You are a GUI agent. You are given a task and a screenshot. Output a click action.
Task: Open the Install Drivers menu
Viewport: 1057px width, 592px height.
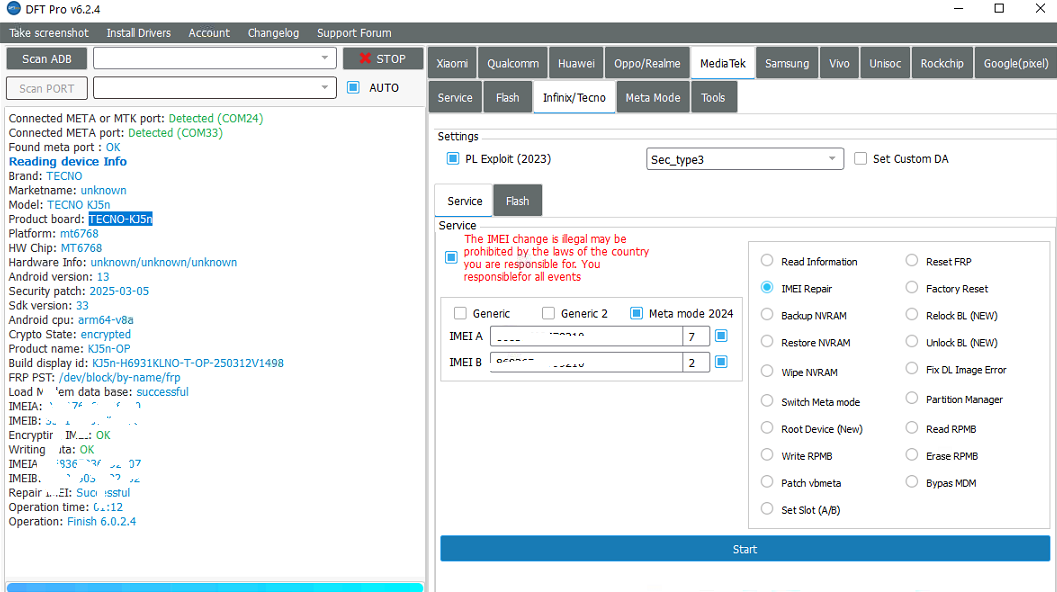[138, 33]
